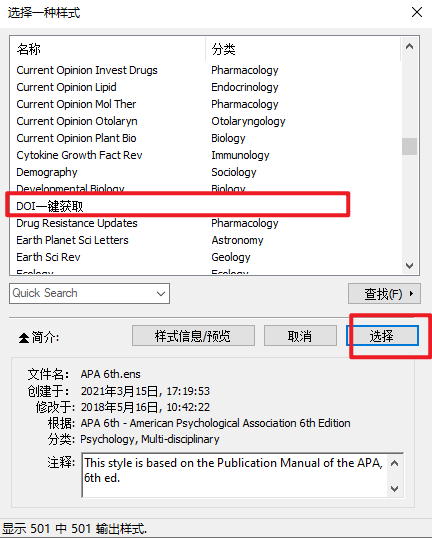This screenshot has width=432, height=538.
Task: Select Cytokine Growth Fact Rev style
Action: click(206, 155)
